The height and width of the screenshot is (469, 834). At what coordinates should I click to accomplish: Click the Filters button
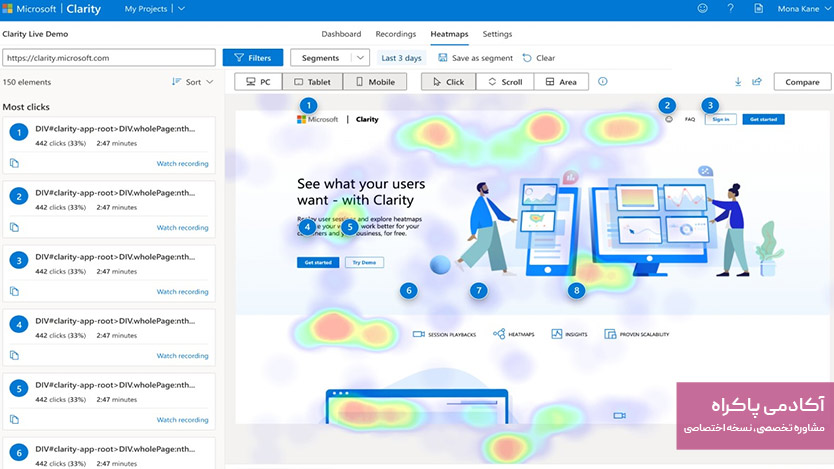(253, 57)
